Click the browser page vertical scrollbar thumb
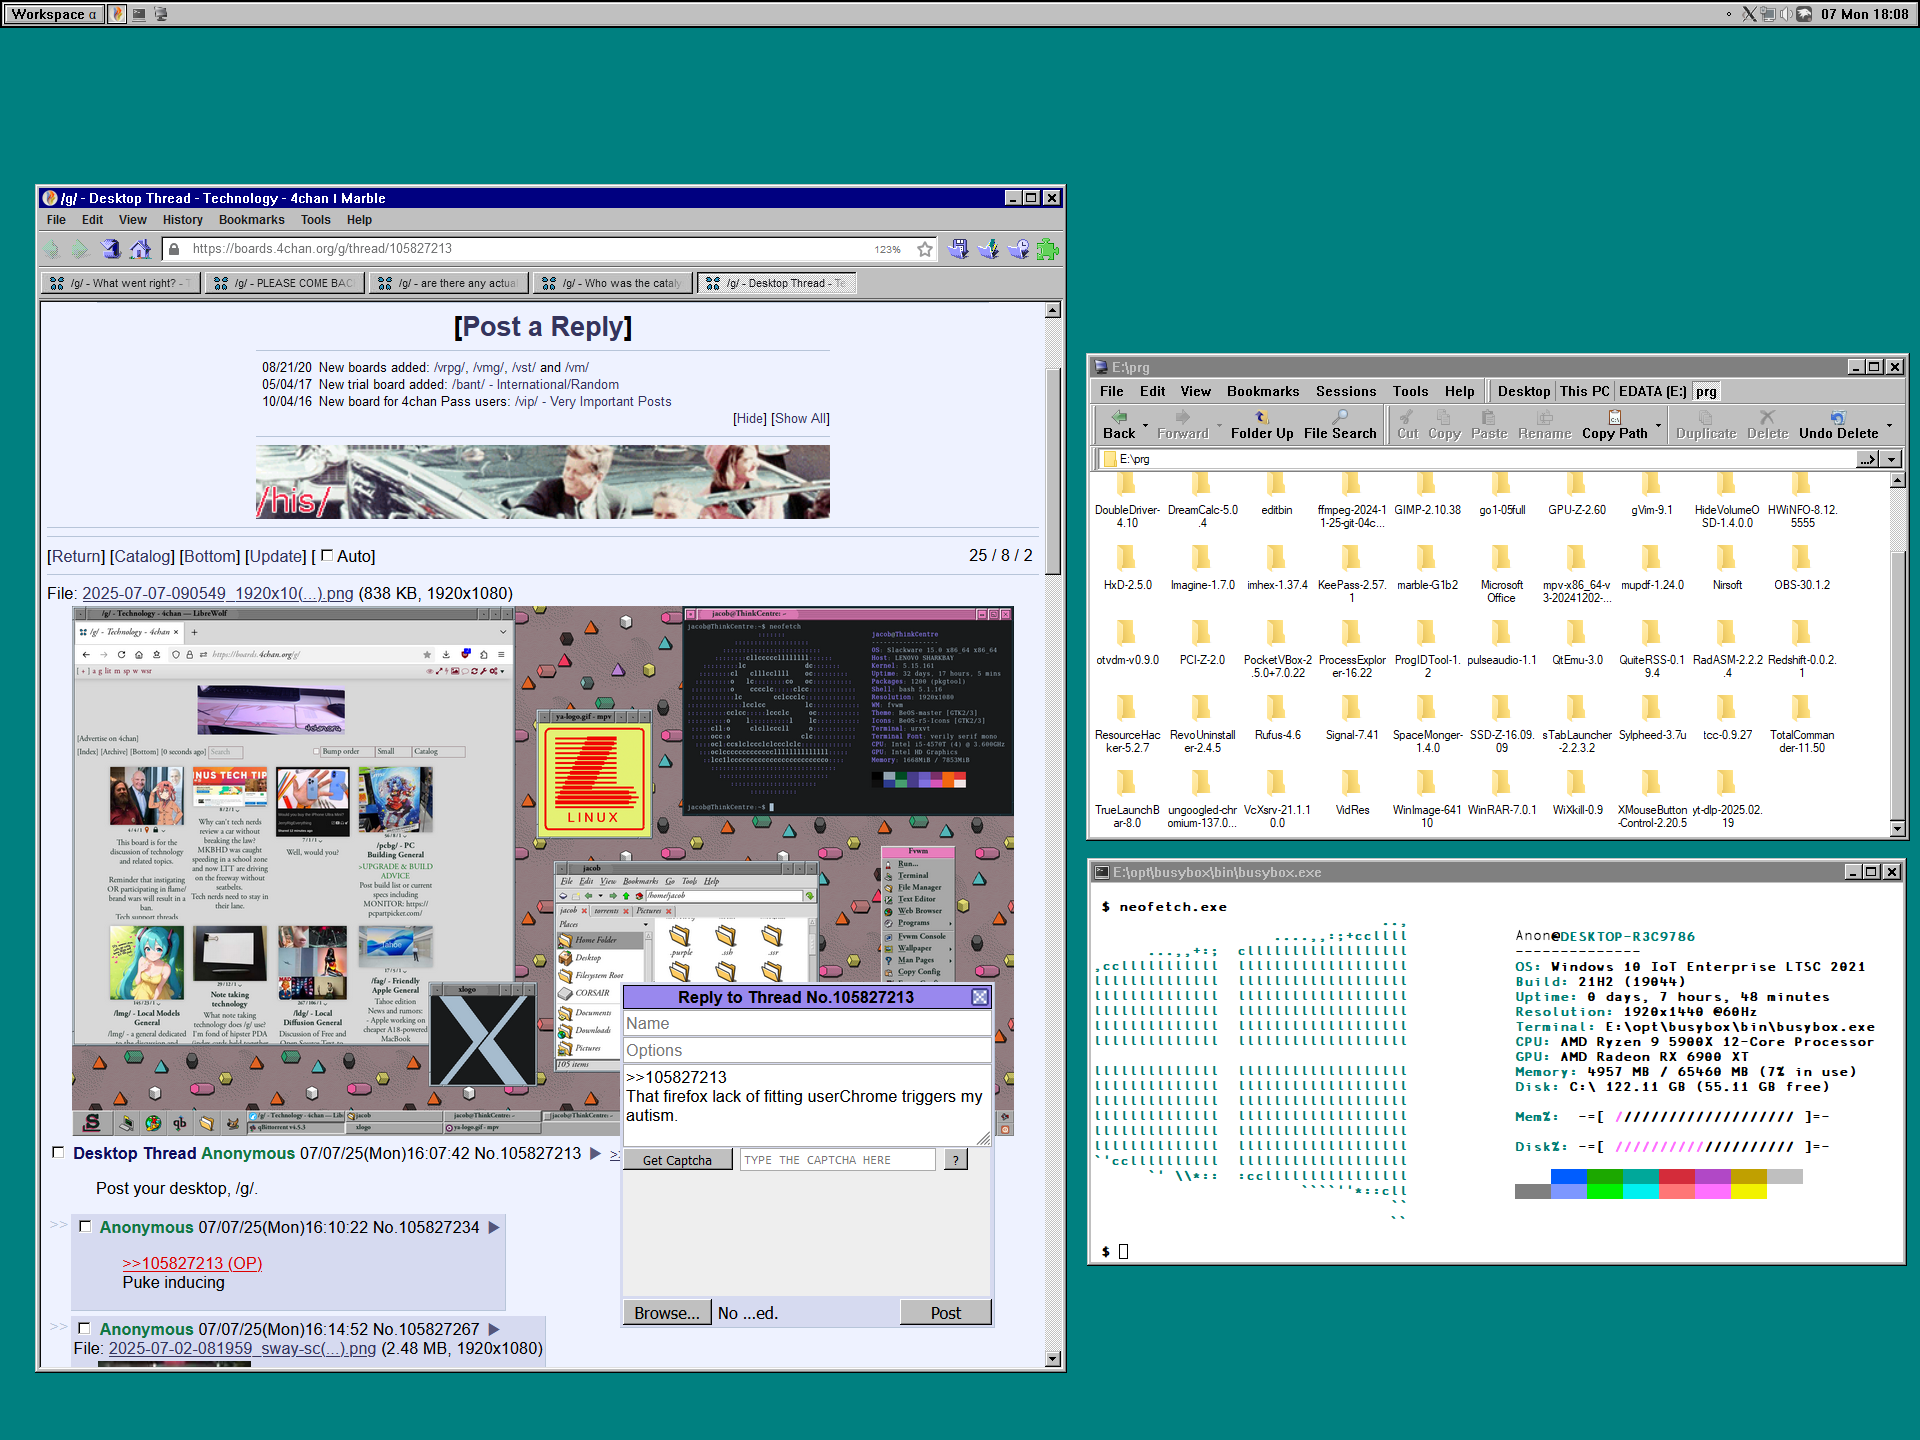This screenshot has width=1920, height=1440. (1053, 471)
